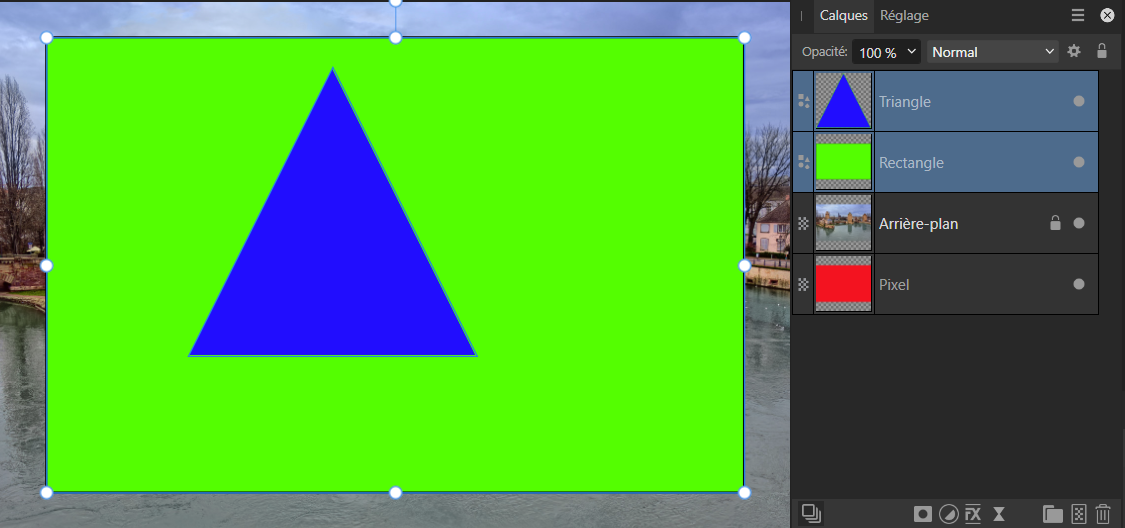Image resolution: width=1125 pixels, height=528 pixels.
Task: Toggle visibility of the Pixel layer
Action: [1078, 284]
